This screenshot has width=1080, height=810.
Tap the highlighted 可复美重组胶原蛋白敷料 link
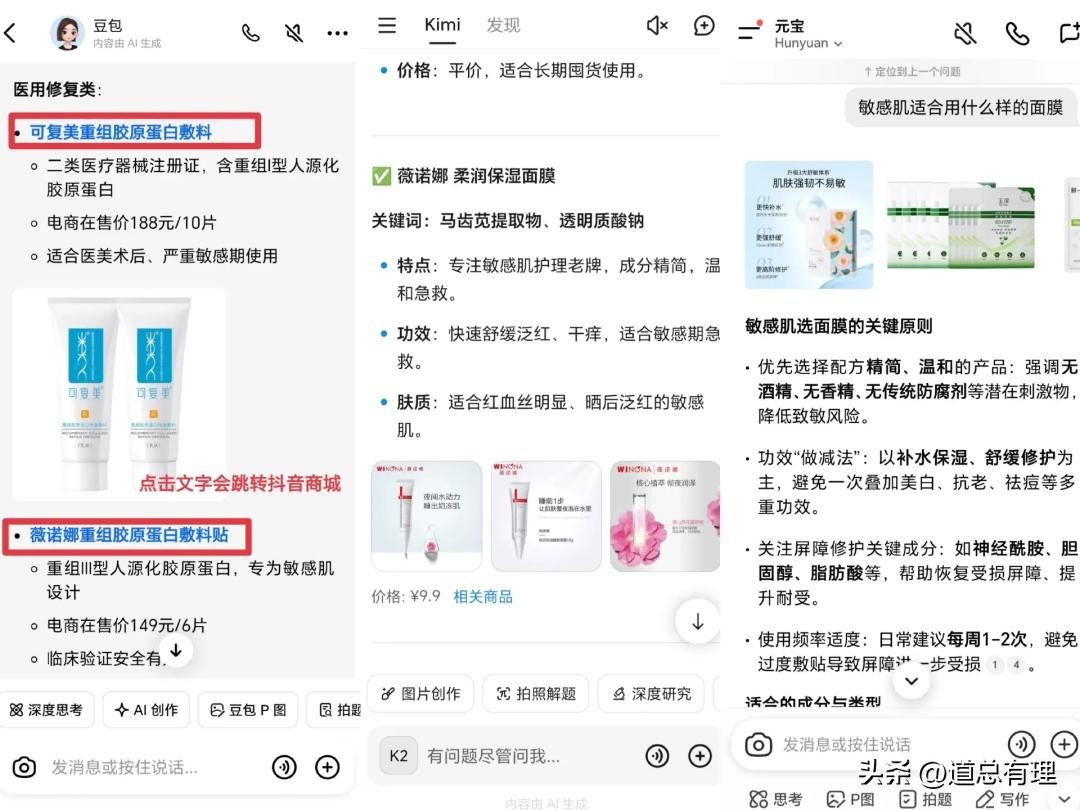tap(125, 130)
